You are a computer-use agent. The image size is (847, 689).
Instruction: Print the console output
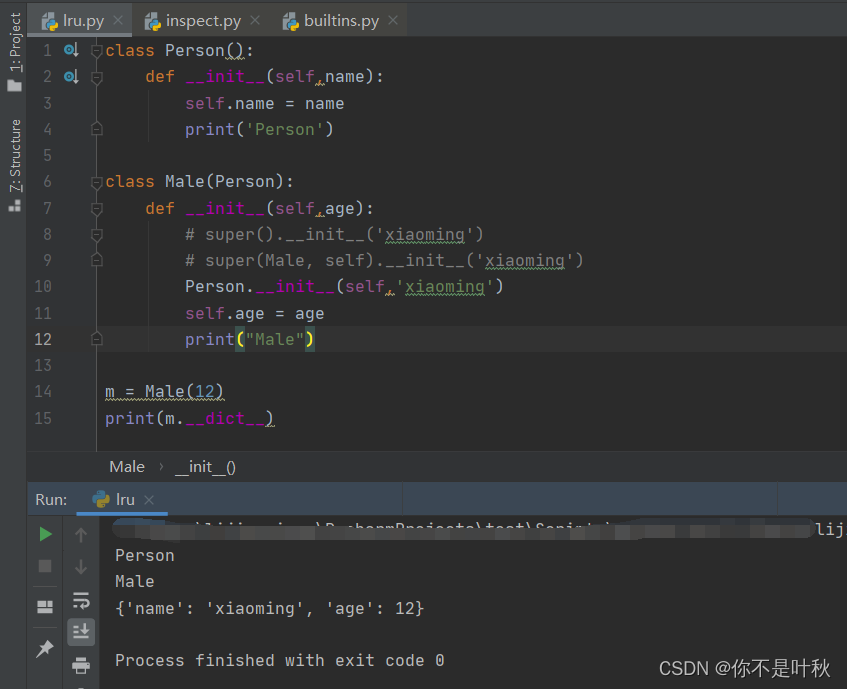tap(81, 665)
